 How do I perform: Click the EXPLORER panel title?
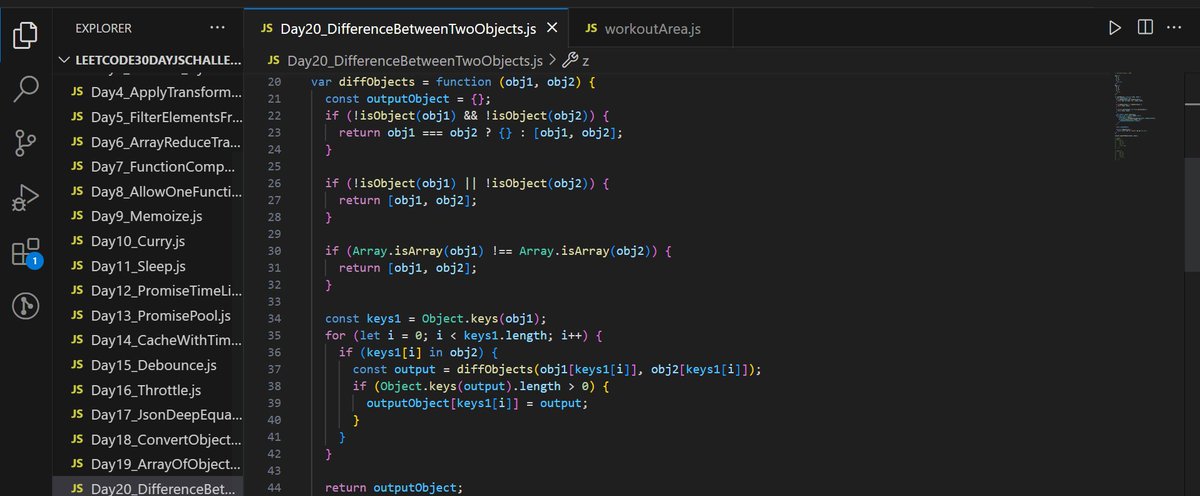104,29
